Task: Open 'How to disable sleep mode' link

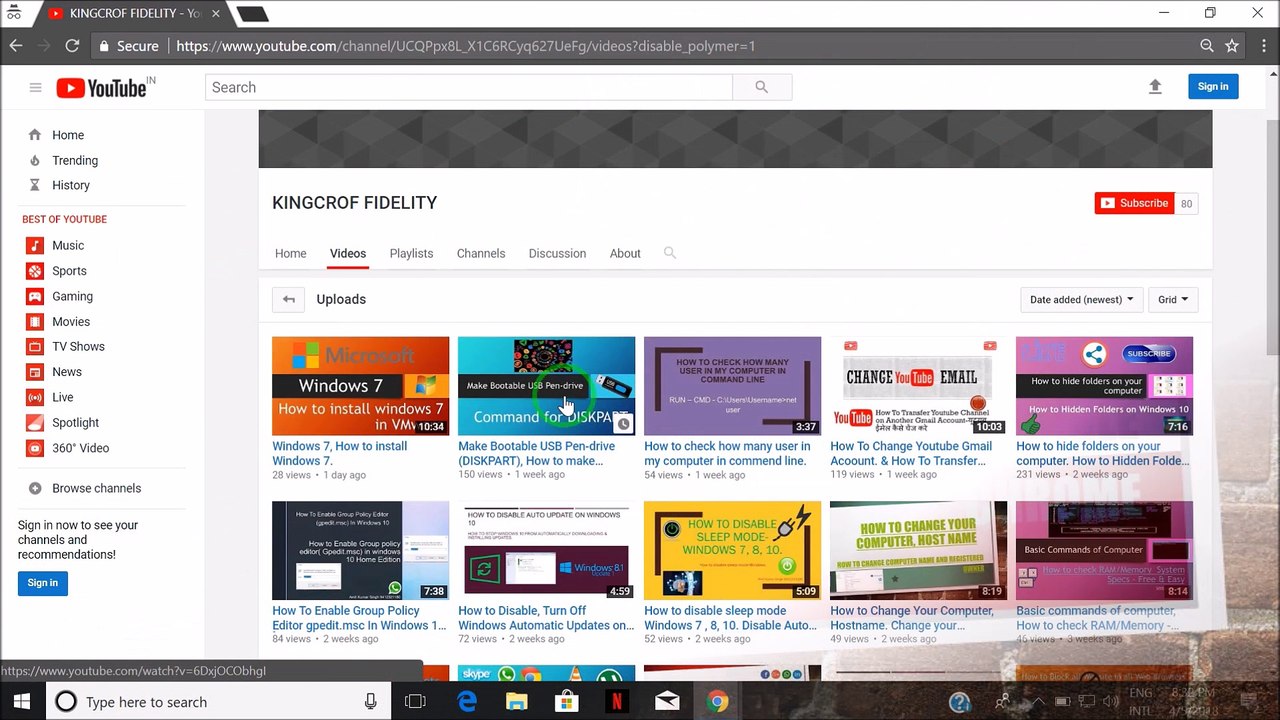Action: (730, 617)
